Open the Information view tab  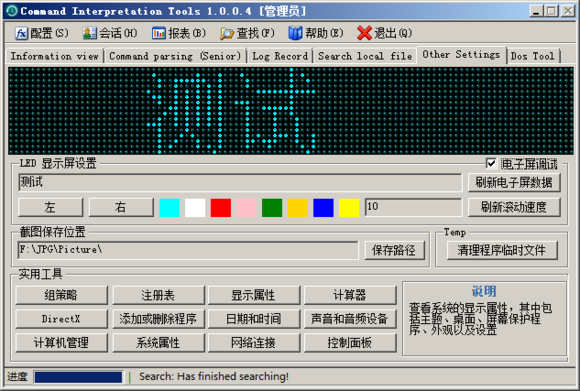55,56
